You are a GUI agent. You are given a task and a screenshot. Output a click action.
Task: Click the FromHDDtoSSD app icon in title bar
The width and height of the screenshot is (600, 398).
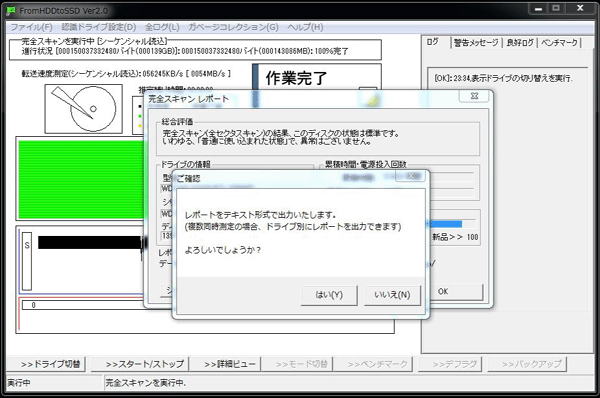click(x=11, y=10)
